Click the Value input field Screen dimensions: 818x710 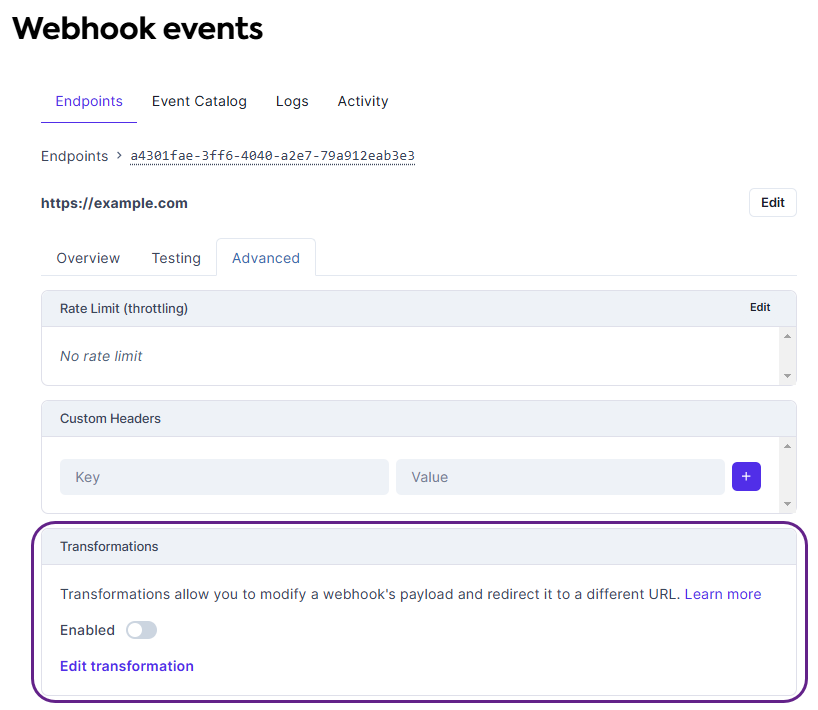[x=560, y=476]
